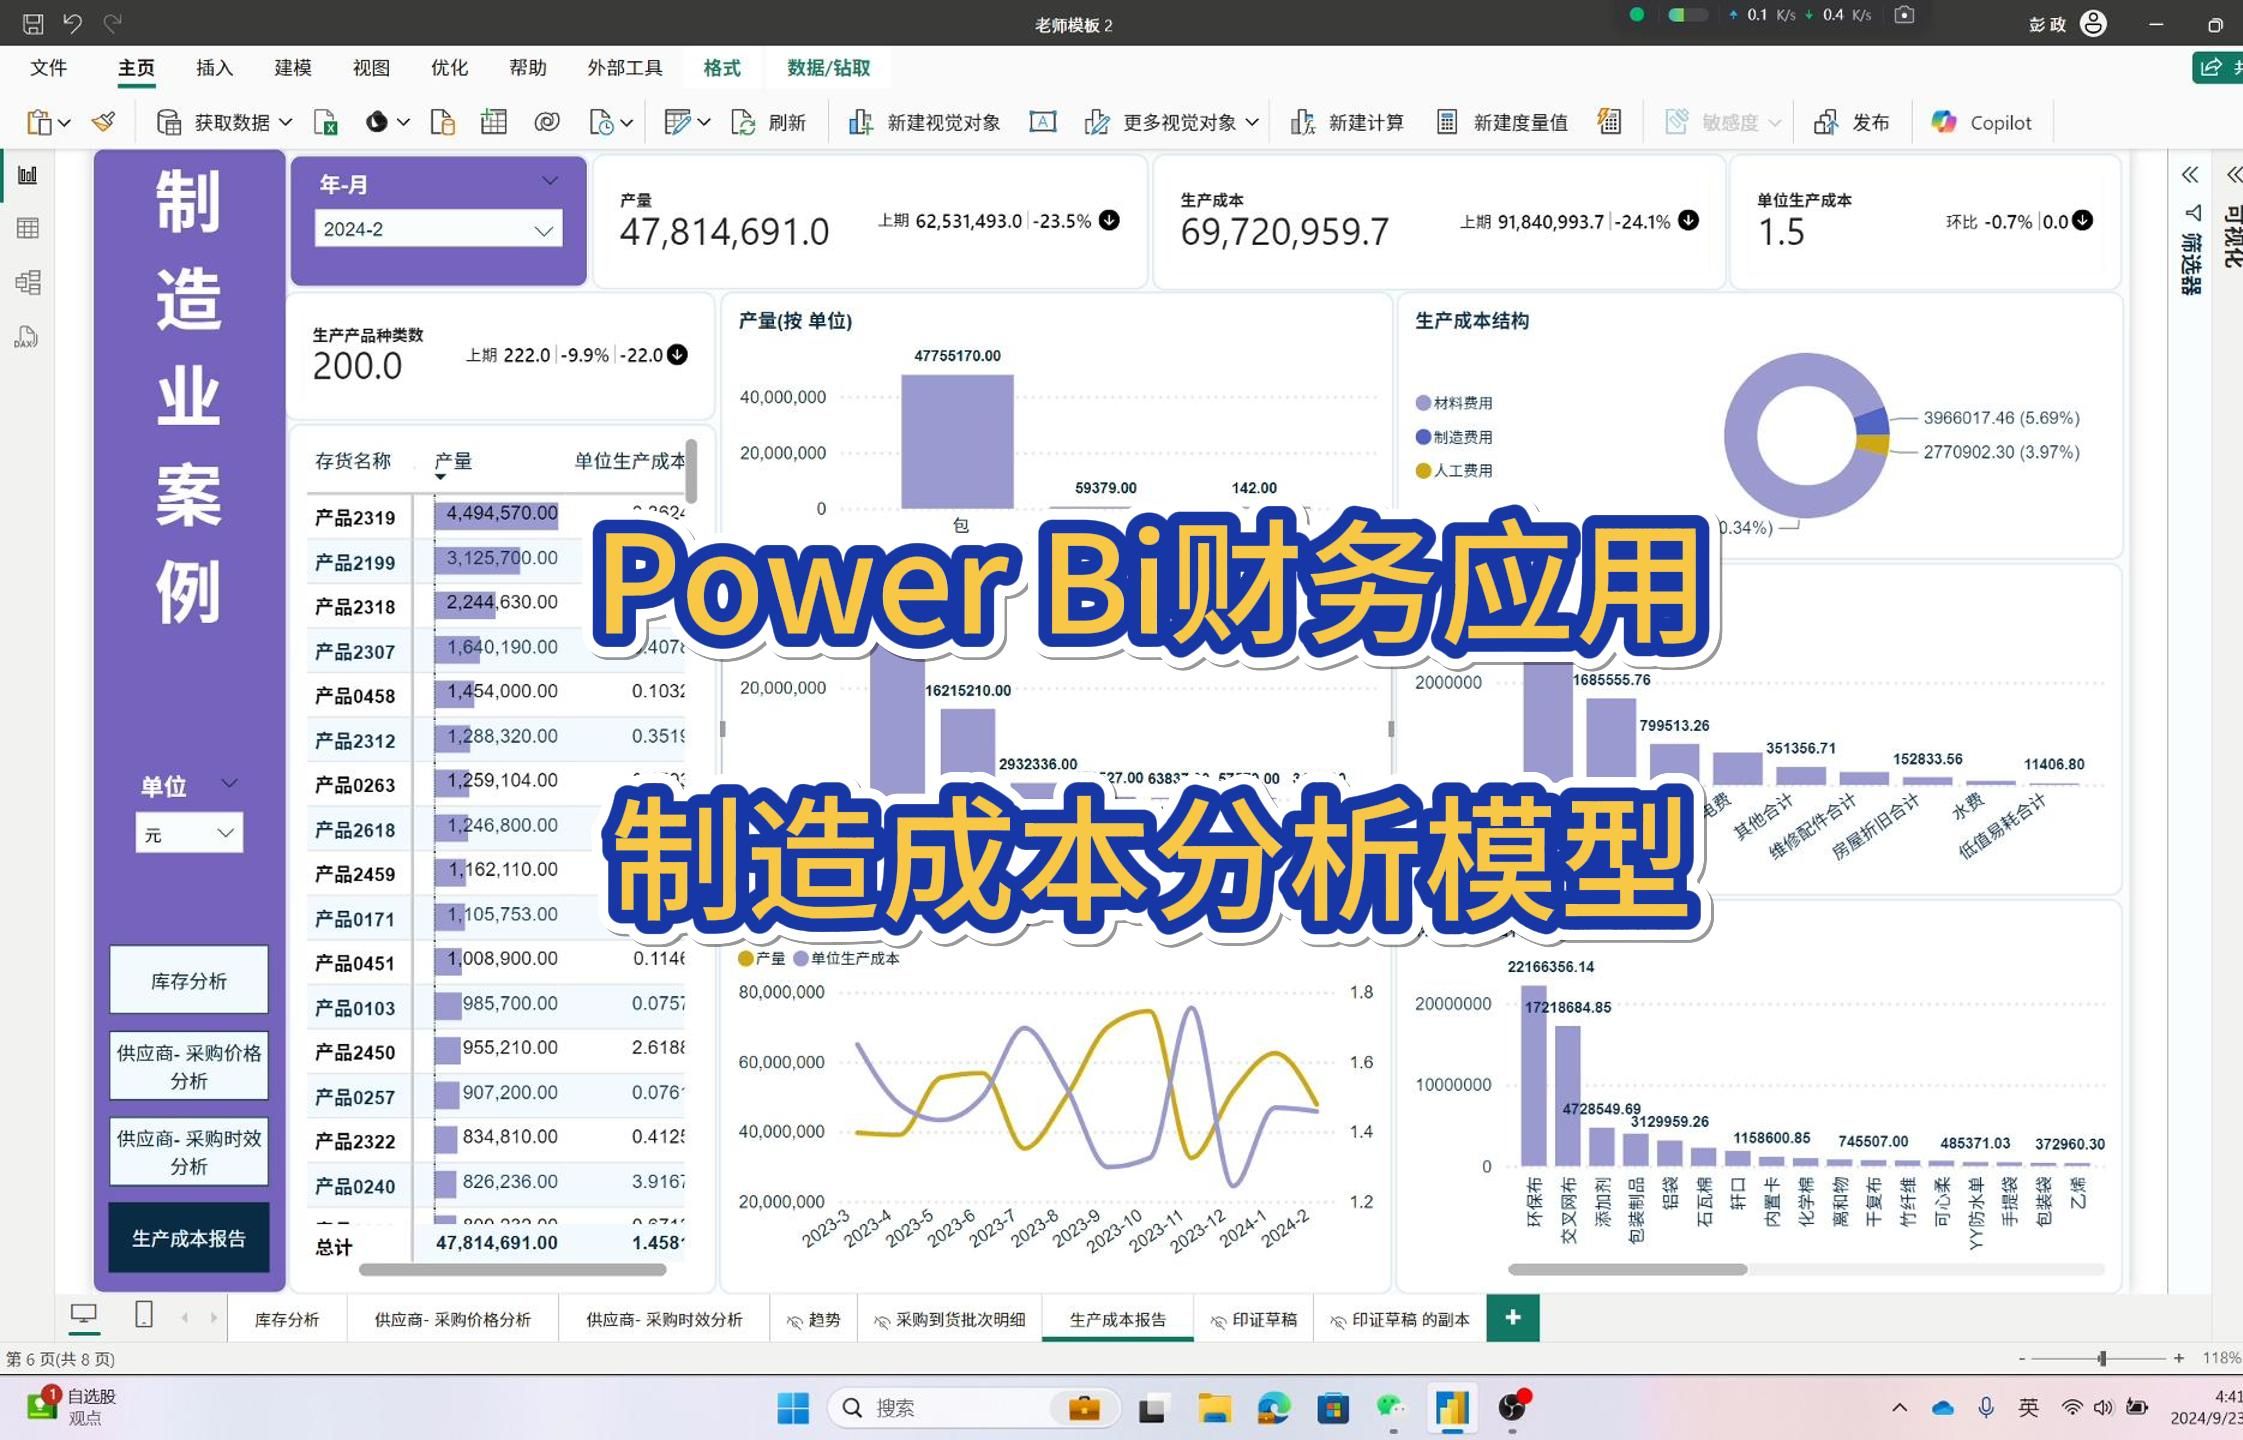
Task: Expand the 更多视觉对象 dropdown
Action: click(x=1251, y=122)
